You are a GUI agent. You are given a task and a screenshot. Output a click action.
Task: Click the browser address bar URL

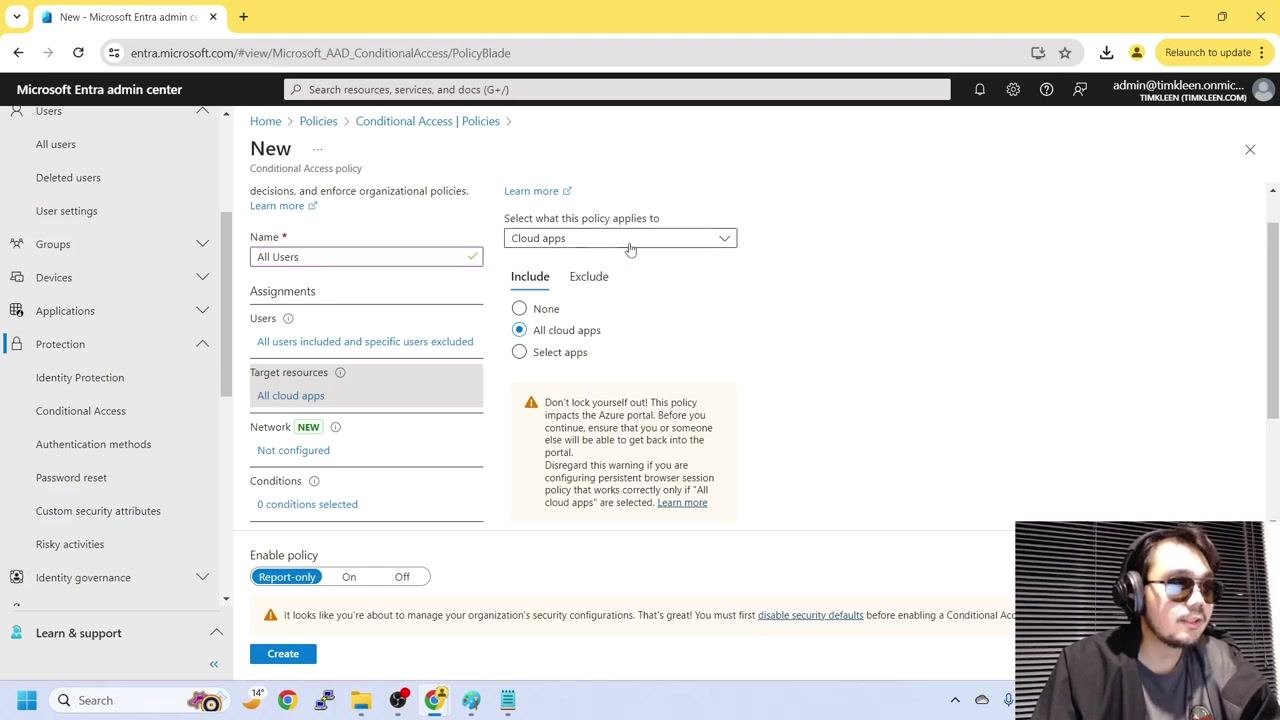320,53
